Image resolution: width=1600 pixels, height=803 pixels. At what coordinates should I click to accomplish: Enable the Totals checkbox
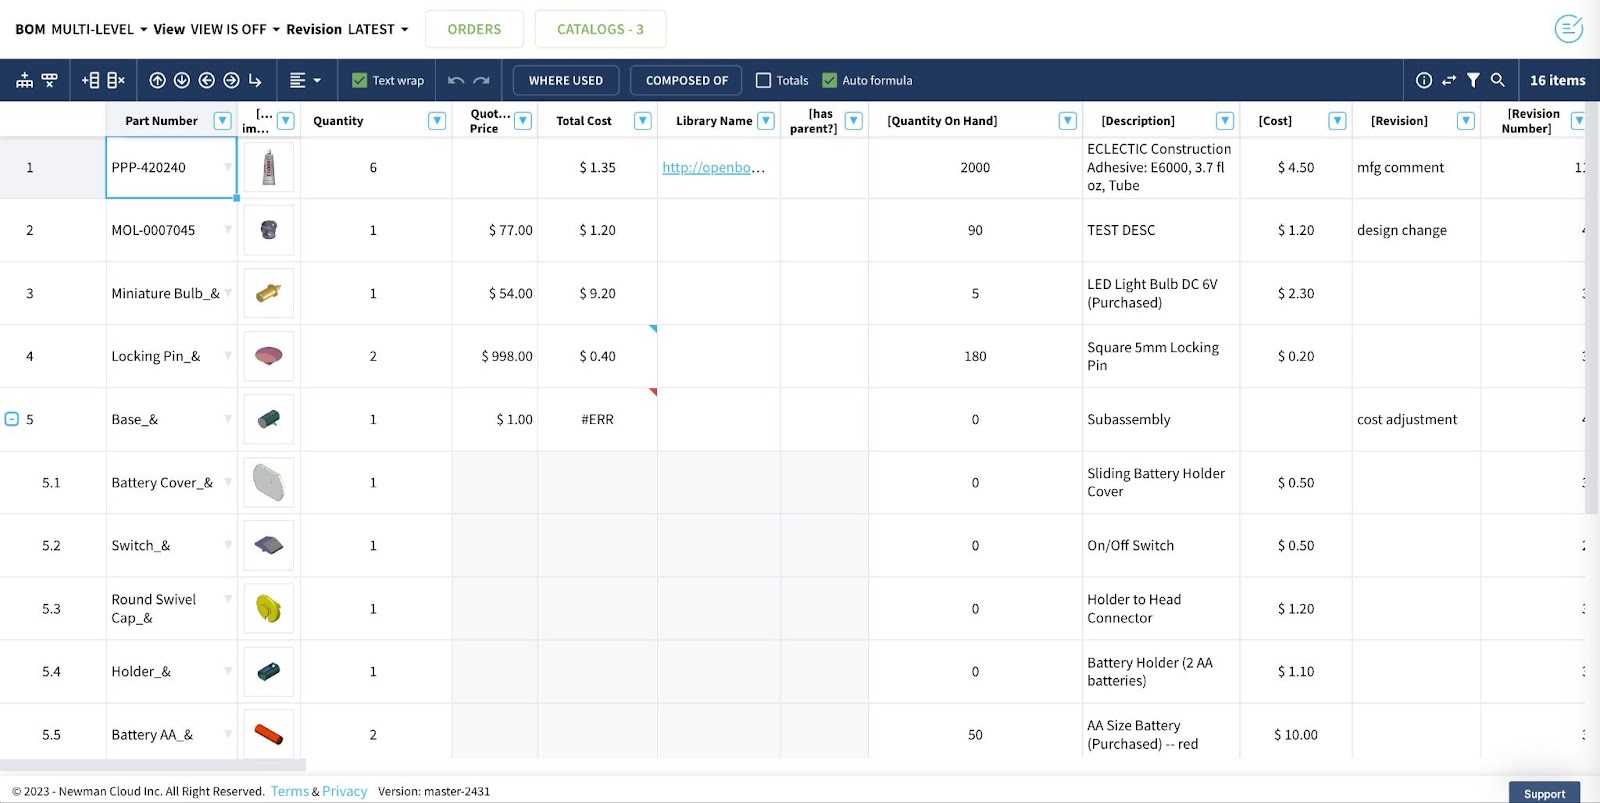pyautogui.click(x=764, y=80)
